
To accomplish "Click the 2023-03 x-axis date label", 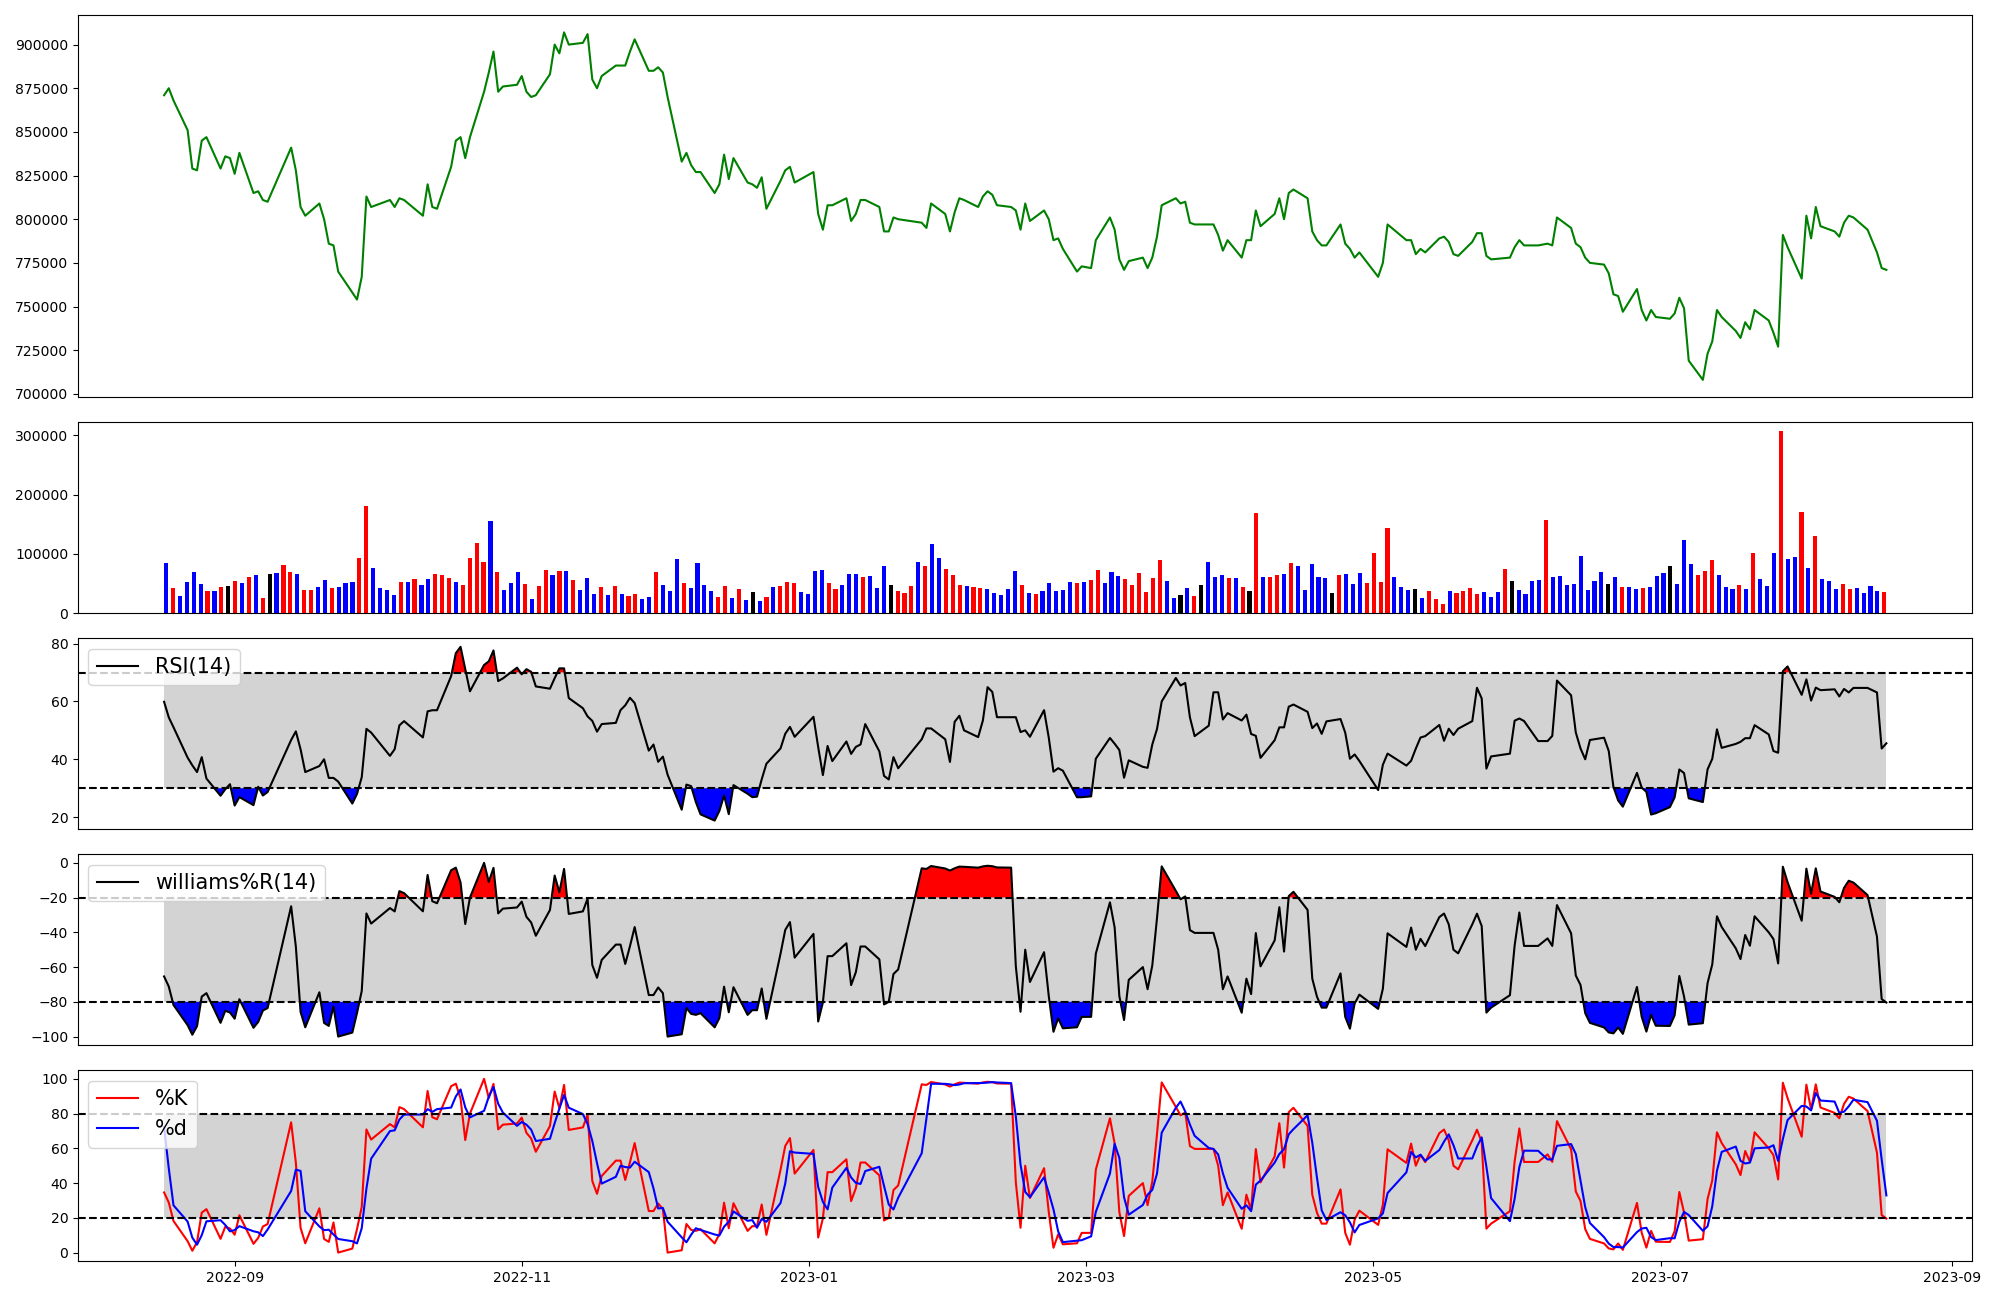I will 1085,1277.
